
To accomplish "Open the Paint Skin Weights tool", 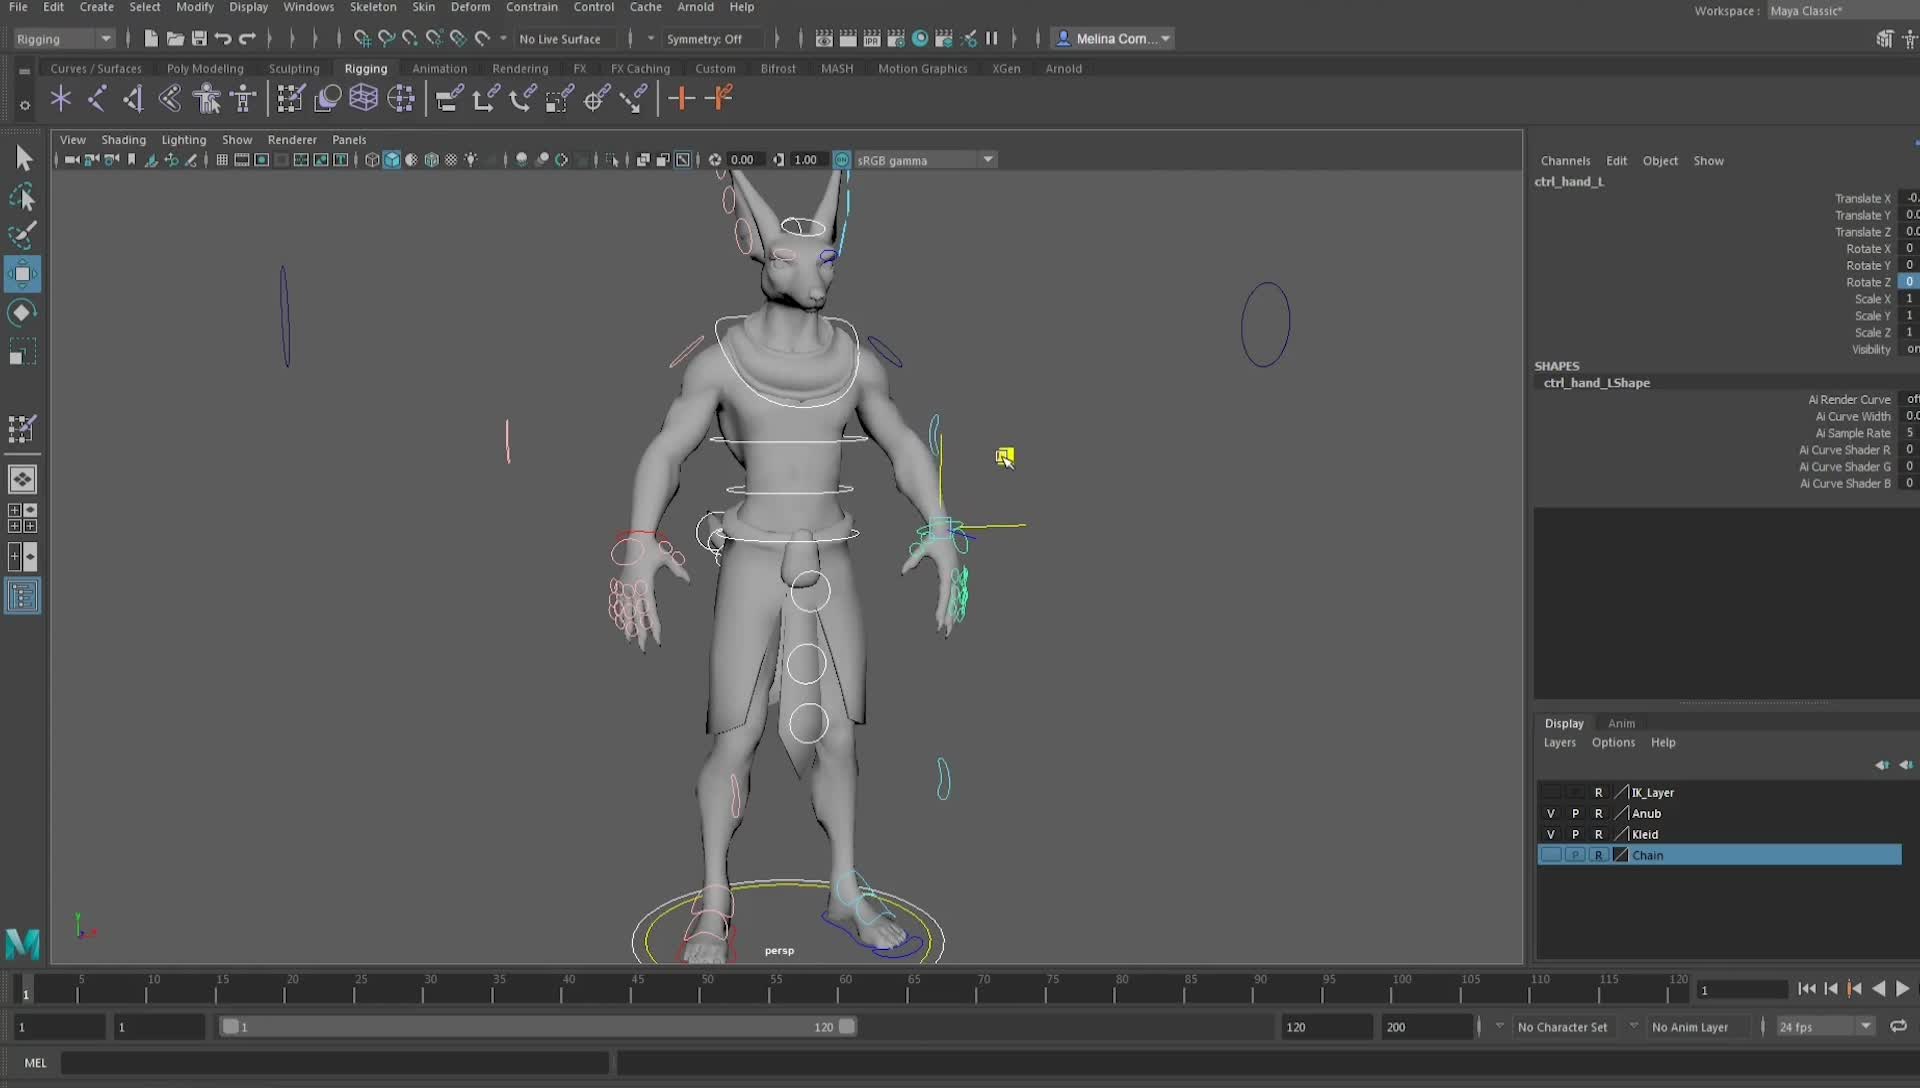I will click(x=289, y=98).
